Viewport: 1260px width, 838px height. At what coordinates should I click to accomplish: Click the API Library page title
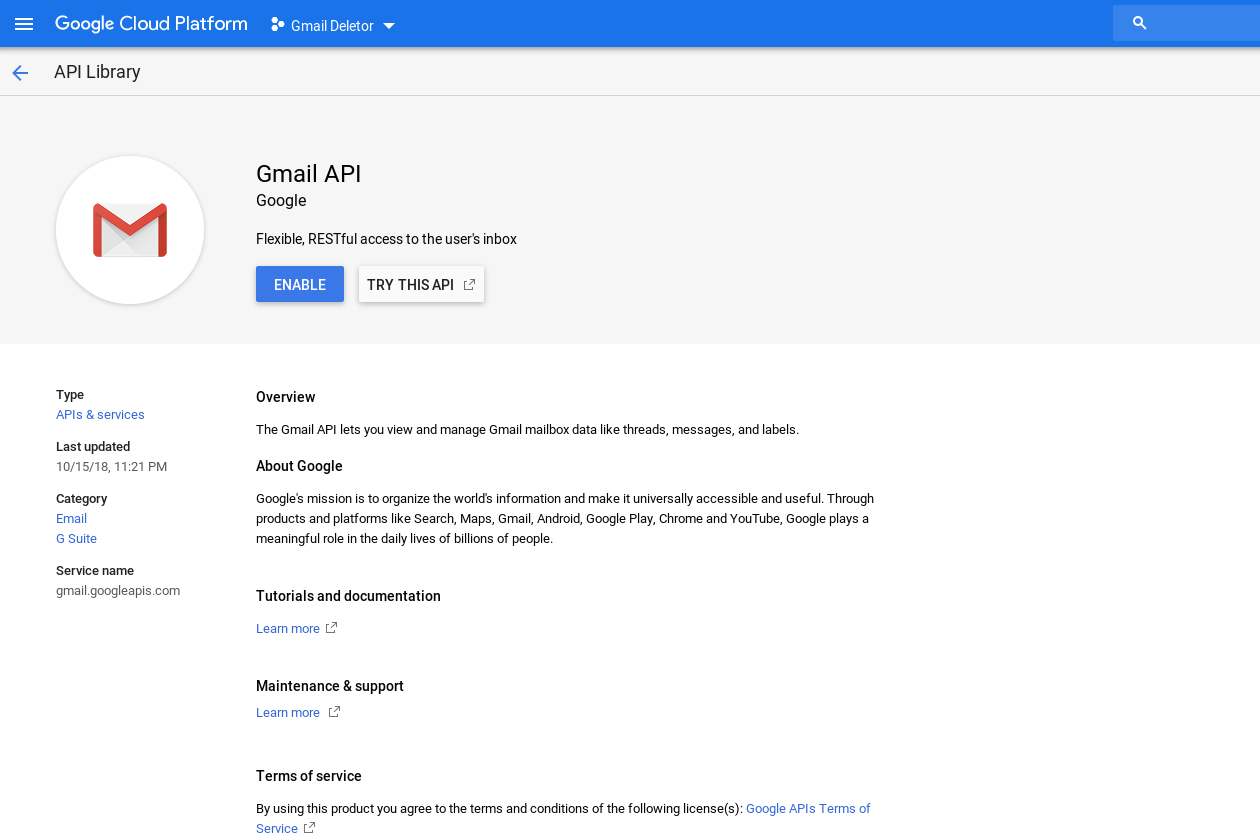click(x=97, y=72)
